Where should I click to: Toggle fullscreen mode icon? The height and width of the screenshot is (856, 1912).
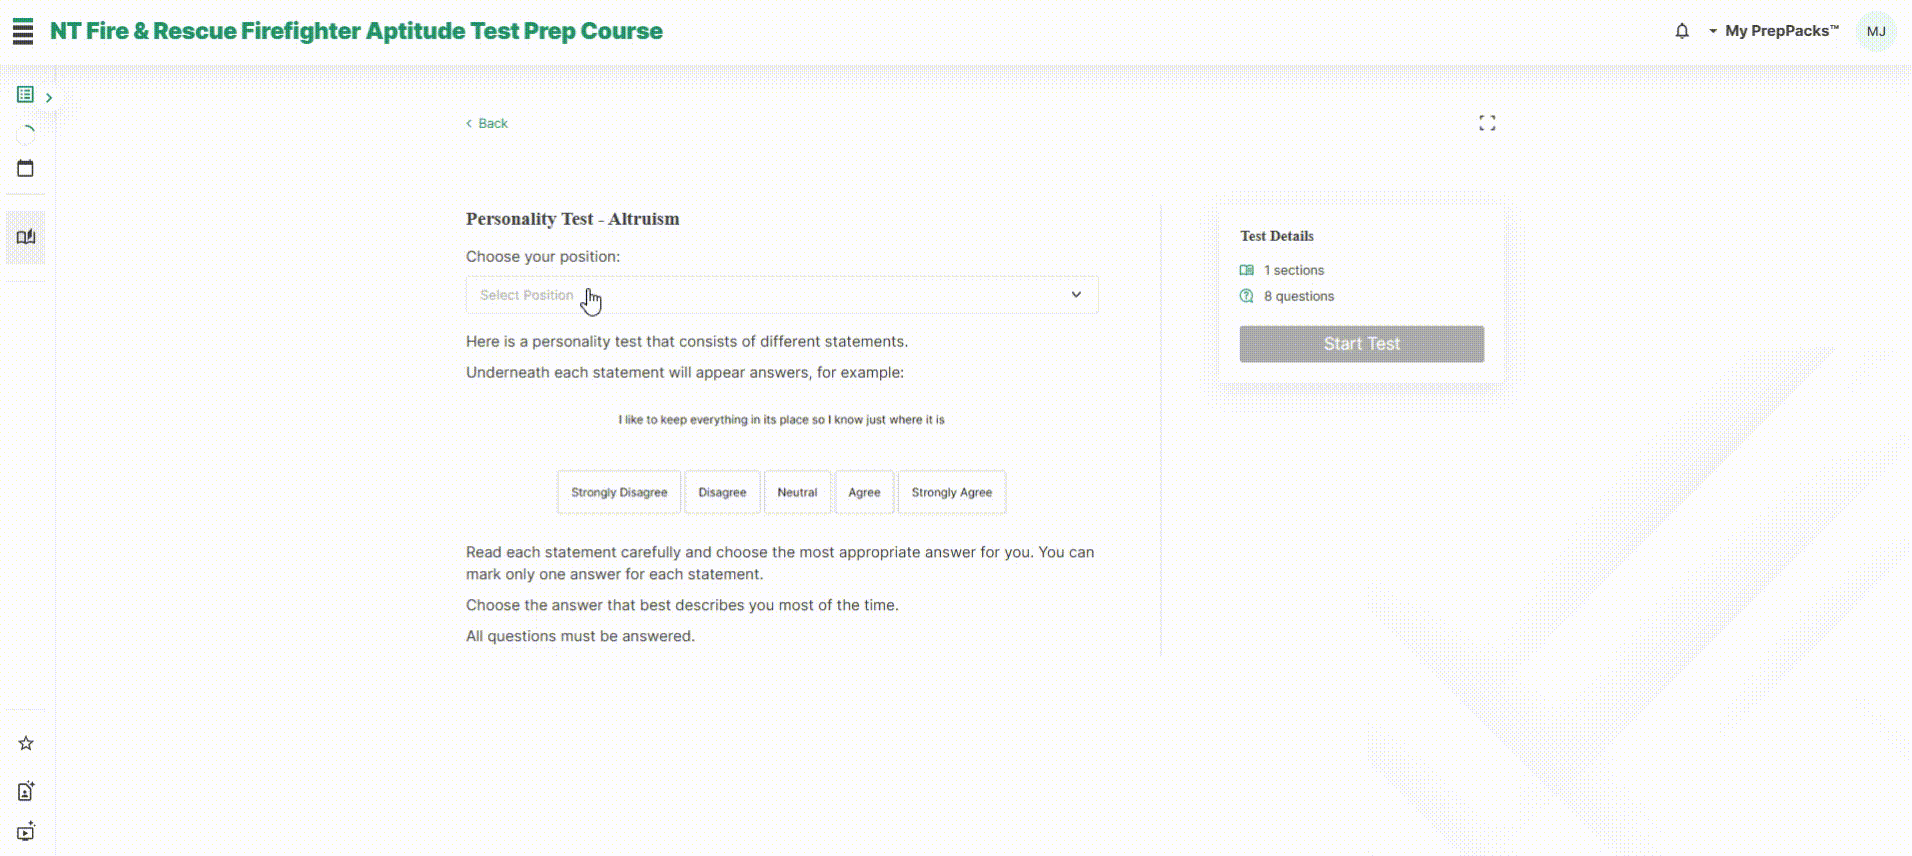[x=1487, y=123]
